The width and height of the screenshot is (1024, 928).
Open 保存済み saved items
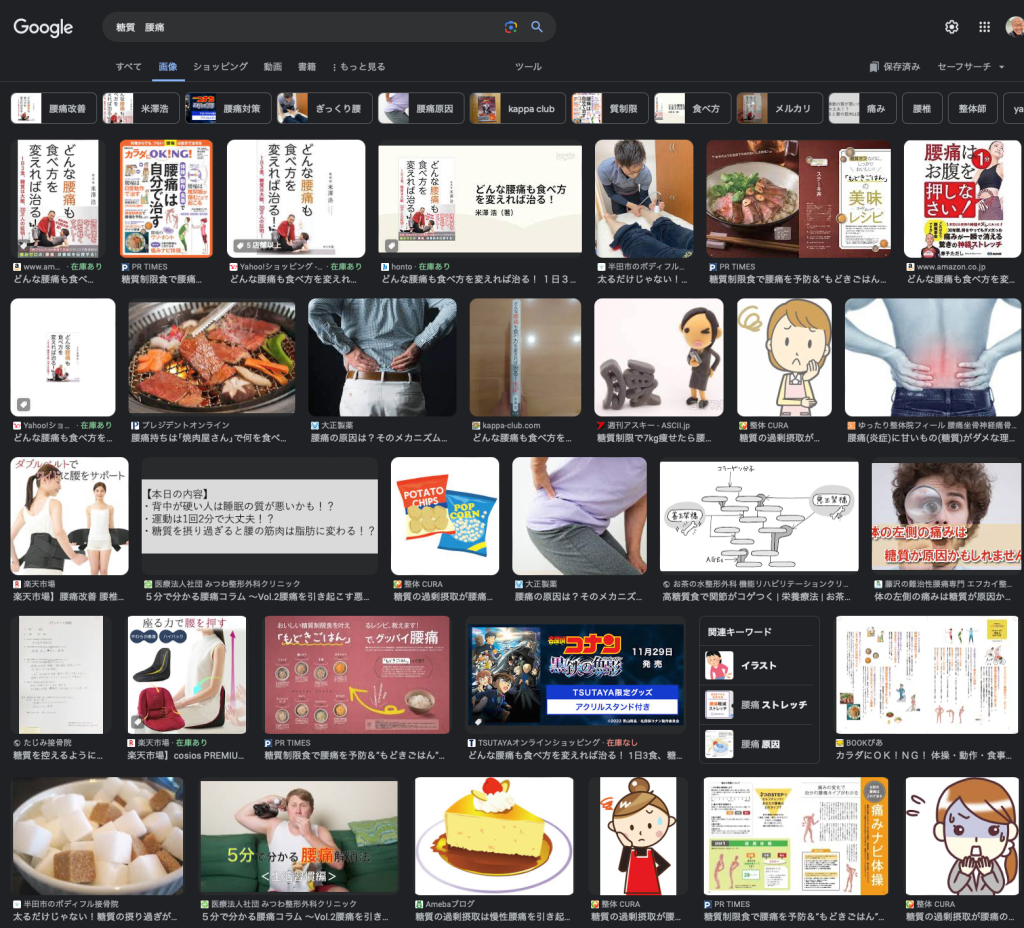pyautogui.click(x=895, y=67)
